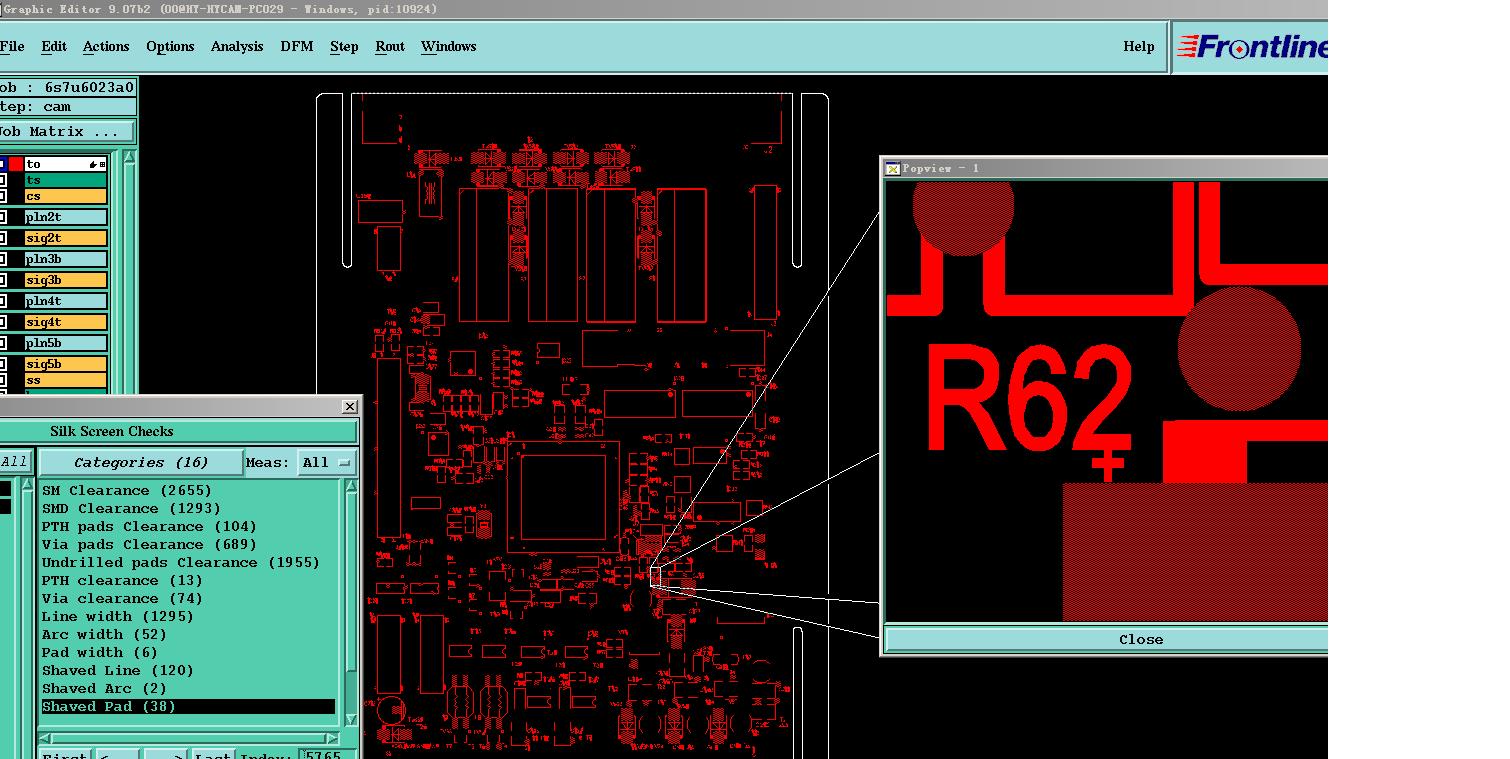This screenshot has height=759, width=1510.
Task: Select the 'sig4t' layer name
Action: [66, 322]
